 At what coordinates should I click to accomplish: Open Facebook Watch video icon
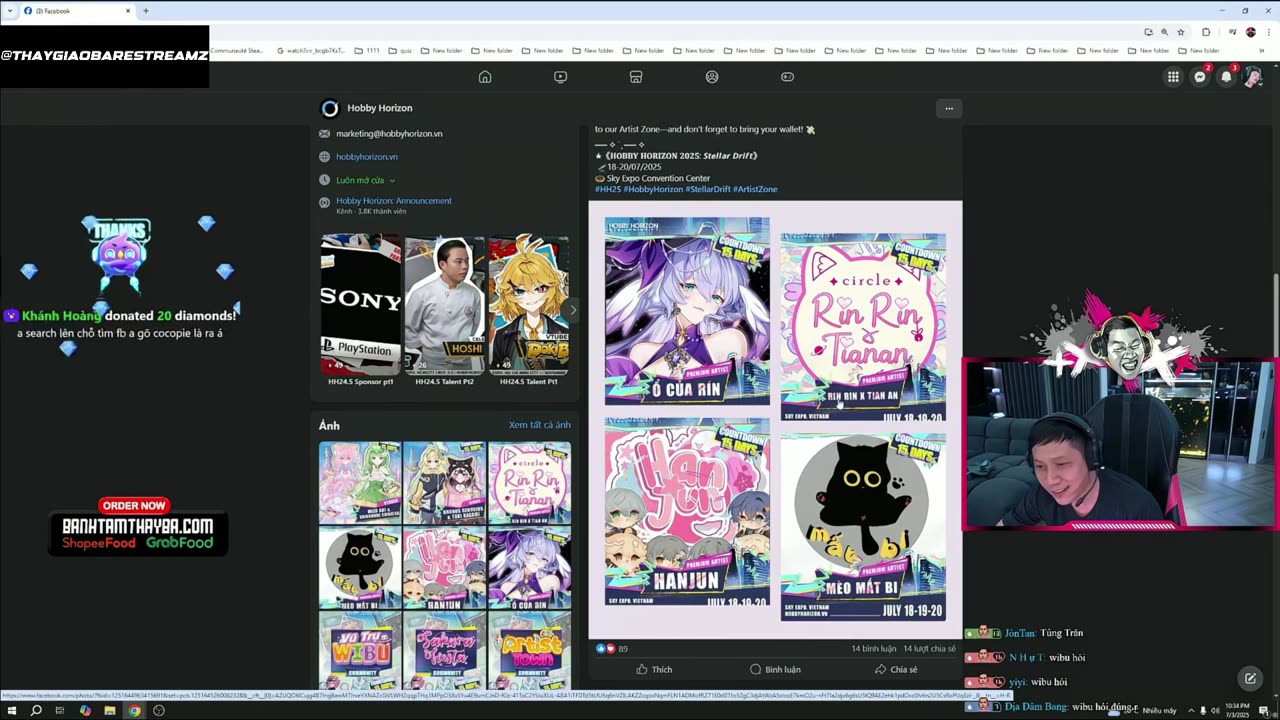[x=560, y=77]
